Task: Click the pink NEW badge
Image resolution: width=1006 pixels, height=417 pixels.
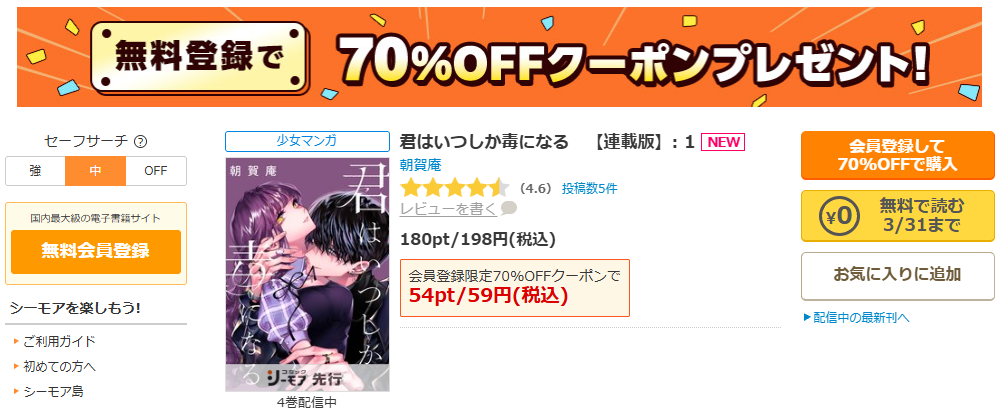Action: coord(723,142)
